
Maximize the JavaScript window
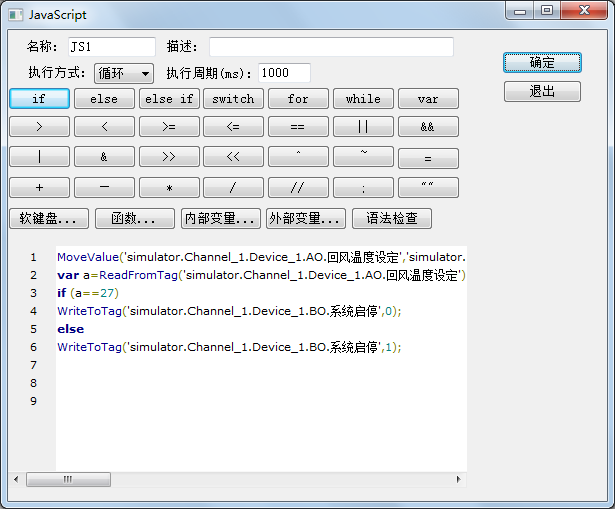click(547, 10)
